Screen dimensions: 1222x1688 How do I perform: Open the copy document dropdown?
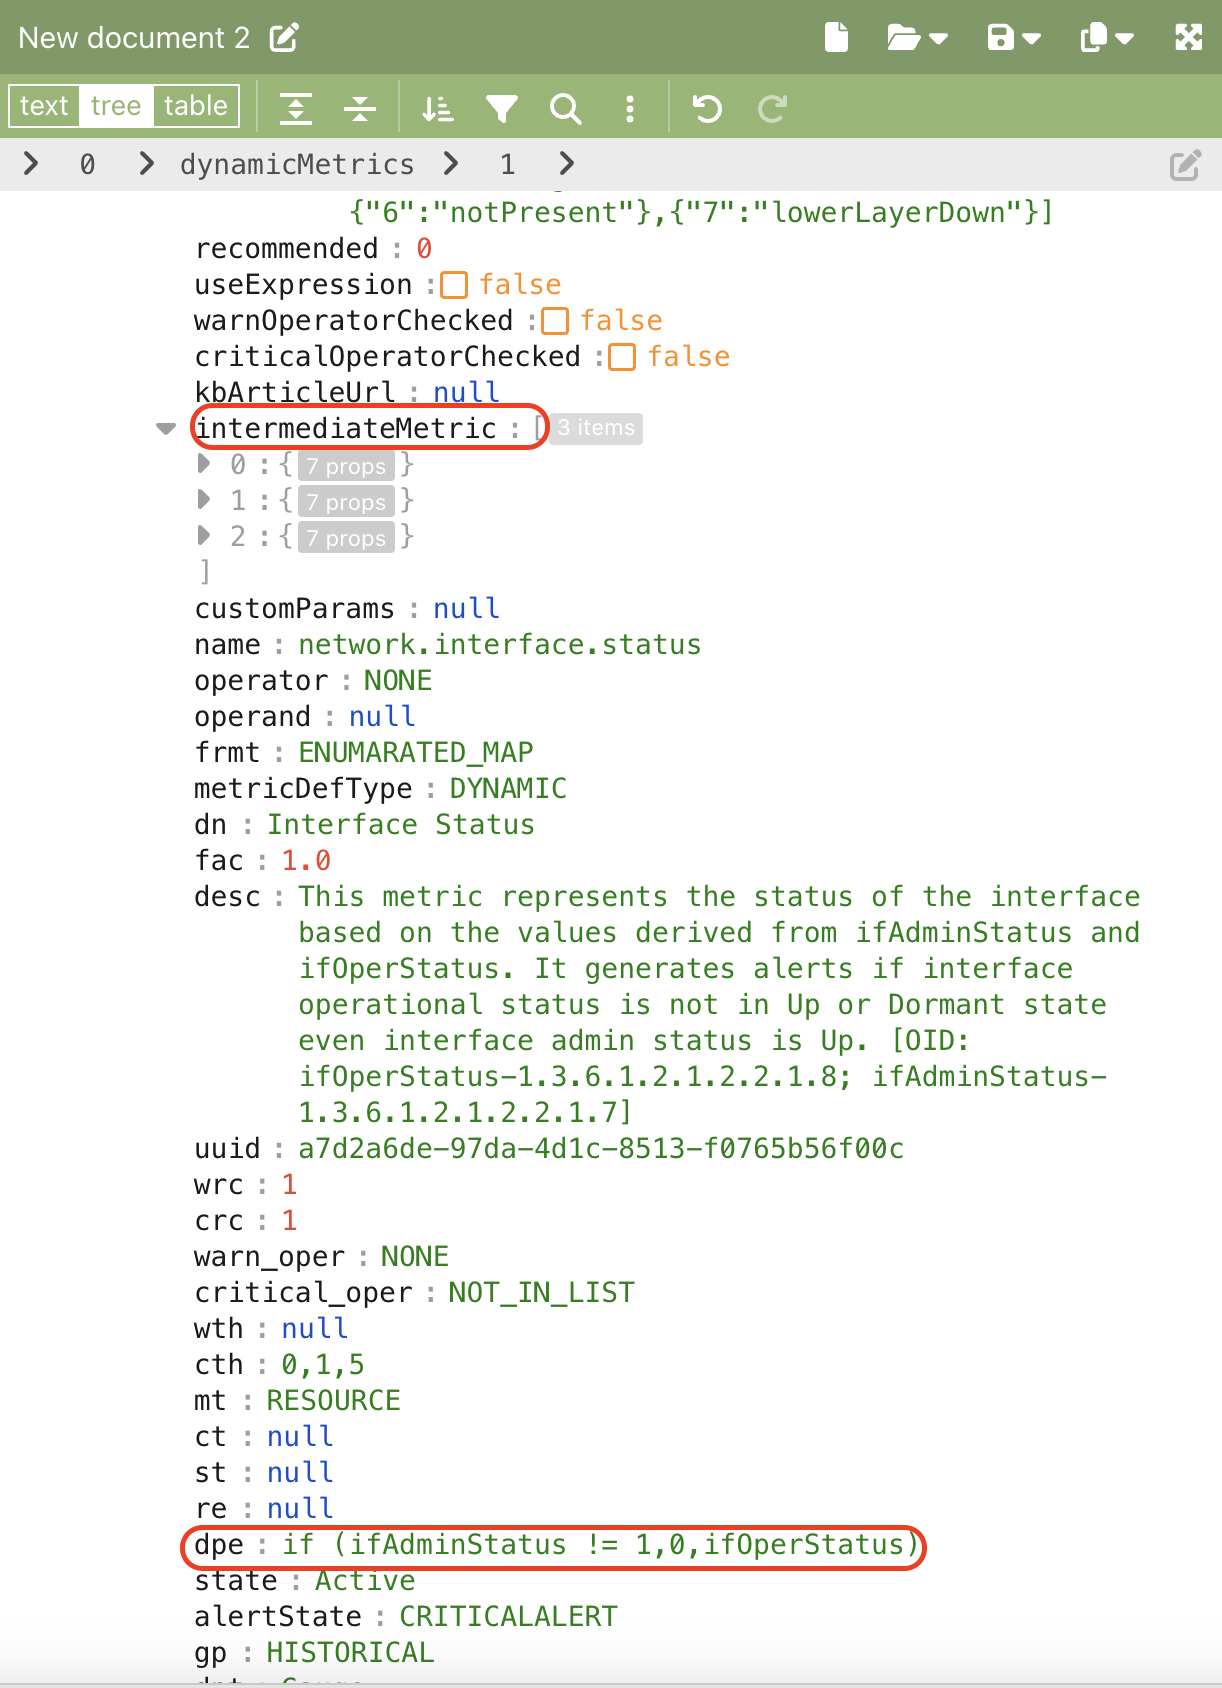(1106, 38)
